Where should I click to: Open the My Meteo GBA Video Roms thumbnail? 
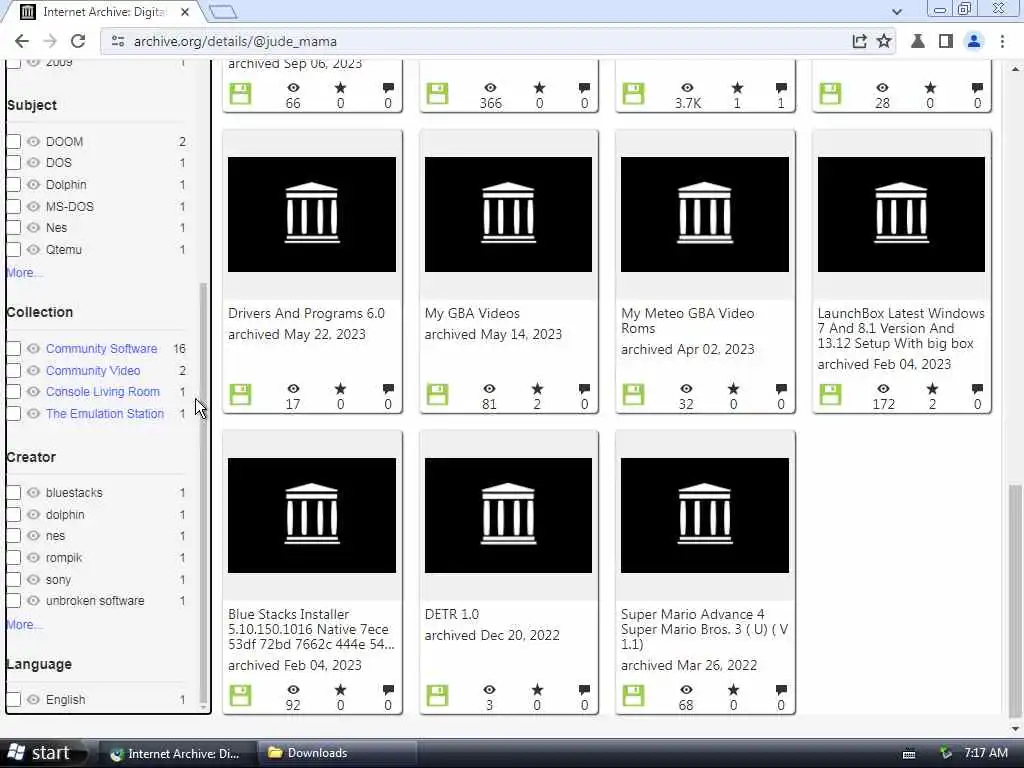[705, 214]
